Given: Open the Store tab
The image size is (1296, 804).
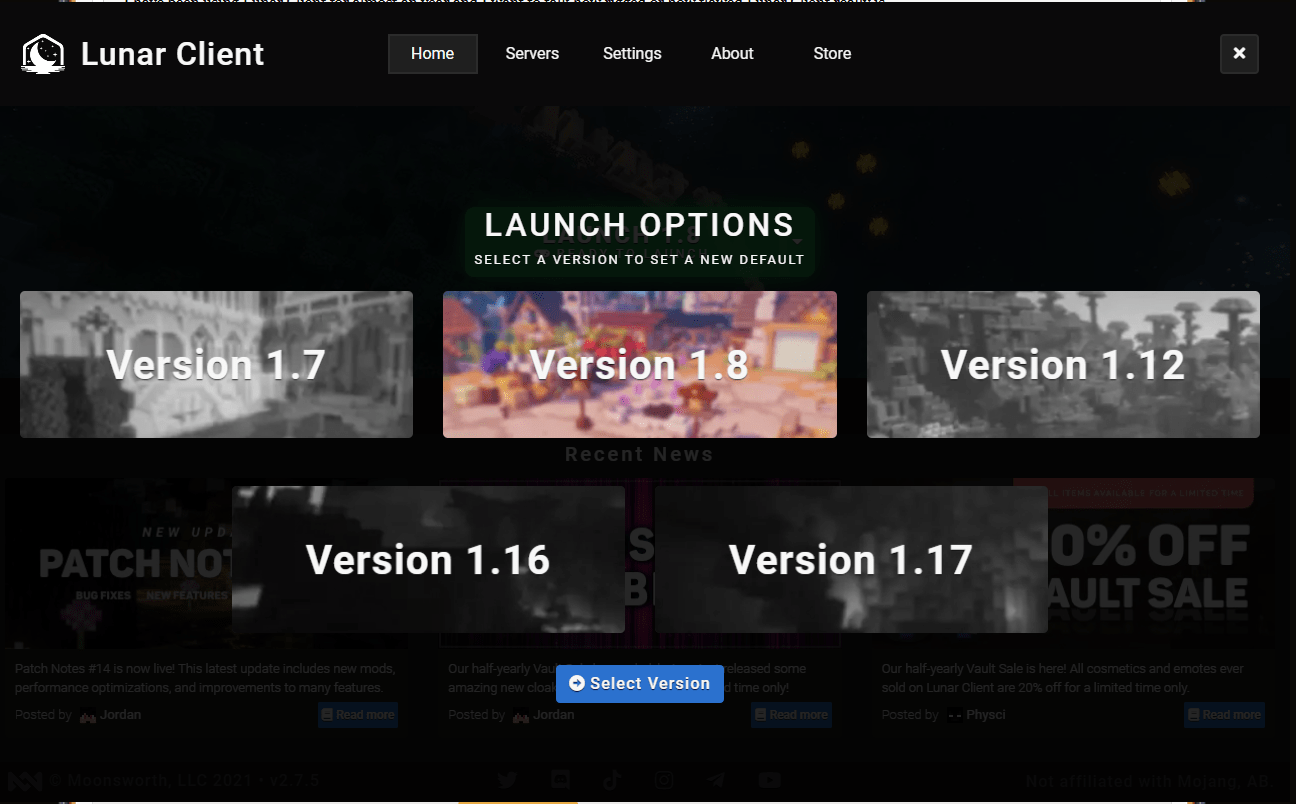Looking at the screenshot, I should 832,54.
